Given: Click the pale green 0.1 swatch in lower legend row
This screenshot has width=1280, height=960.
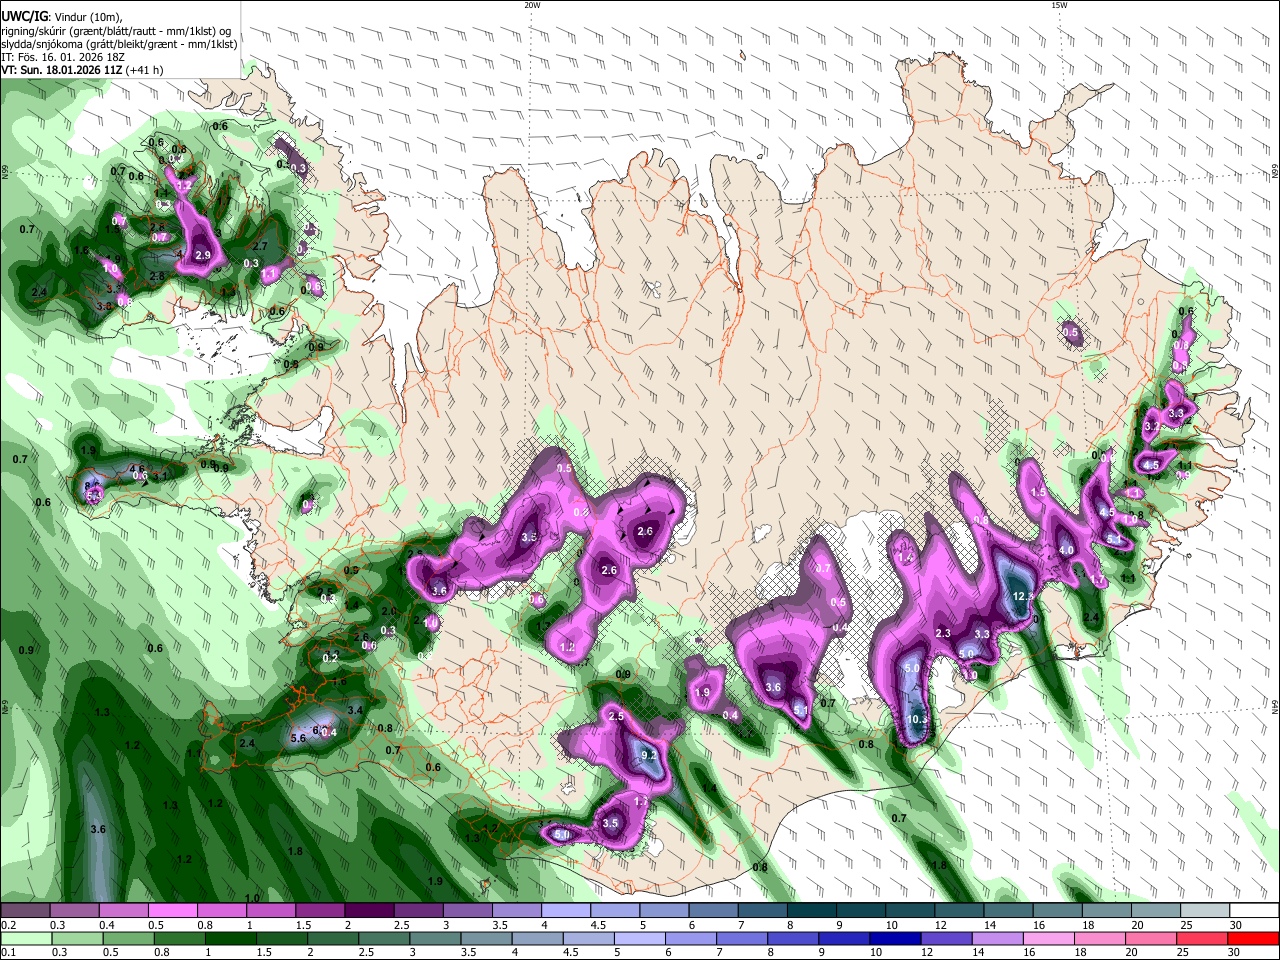Looking at the screenshot, I should click(x=25, y=938).
